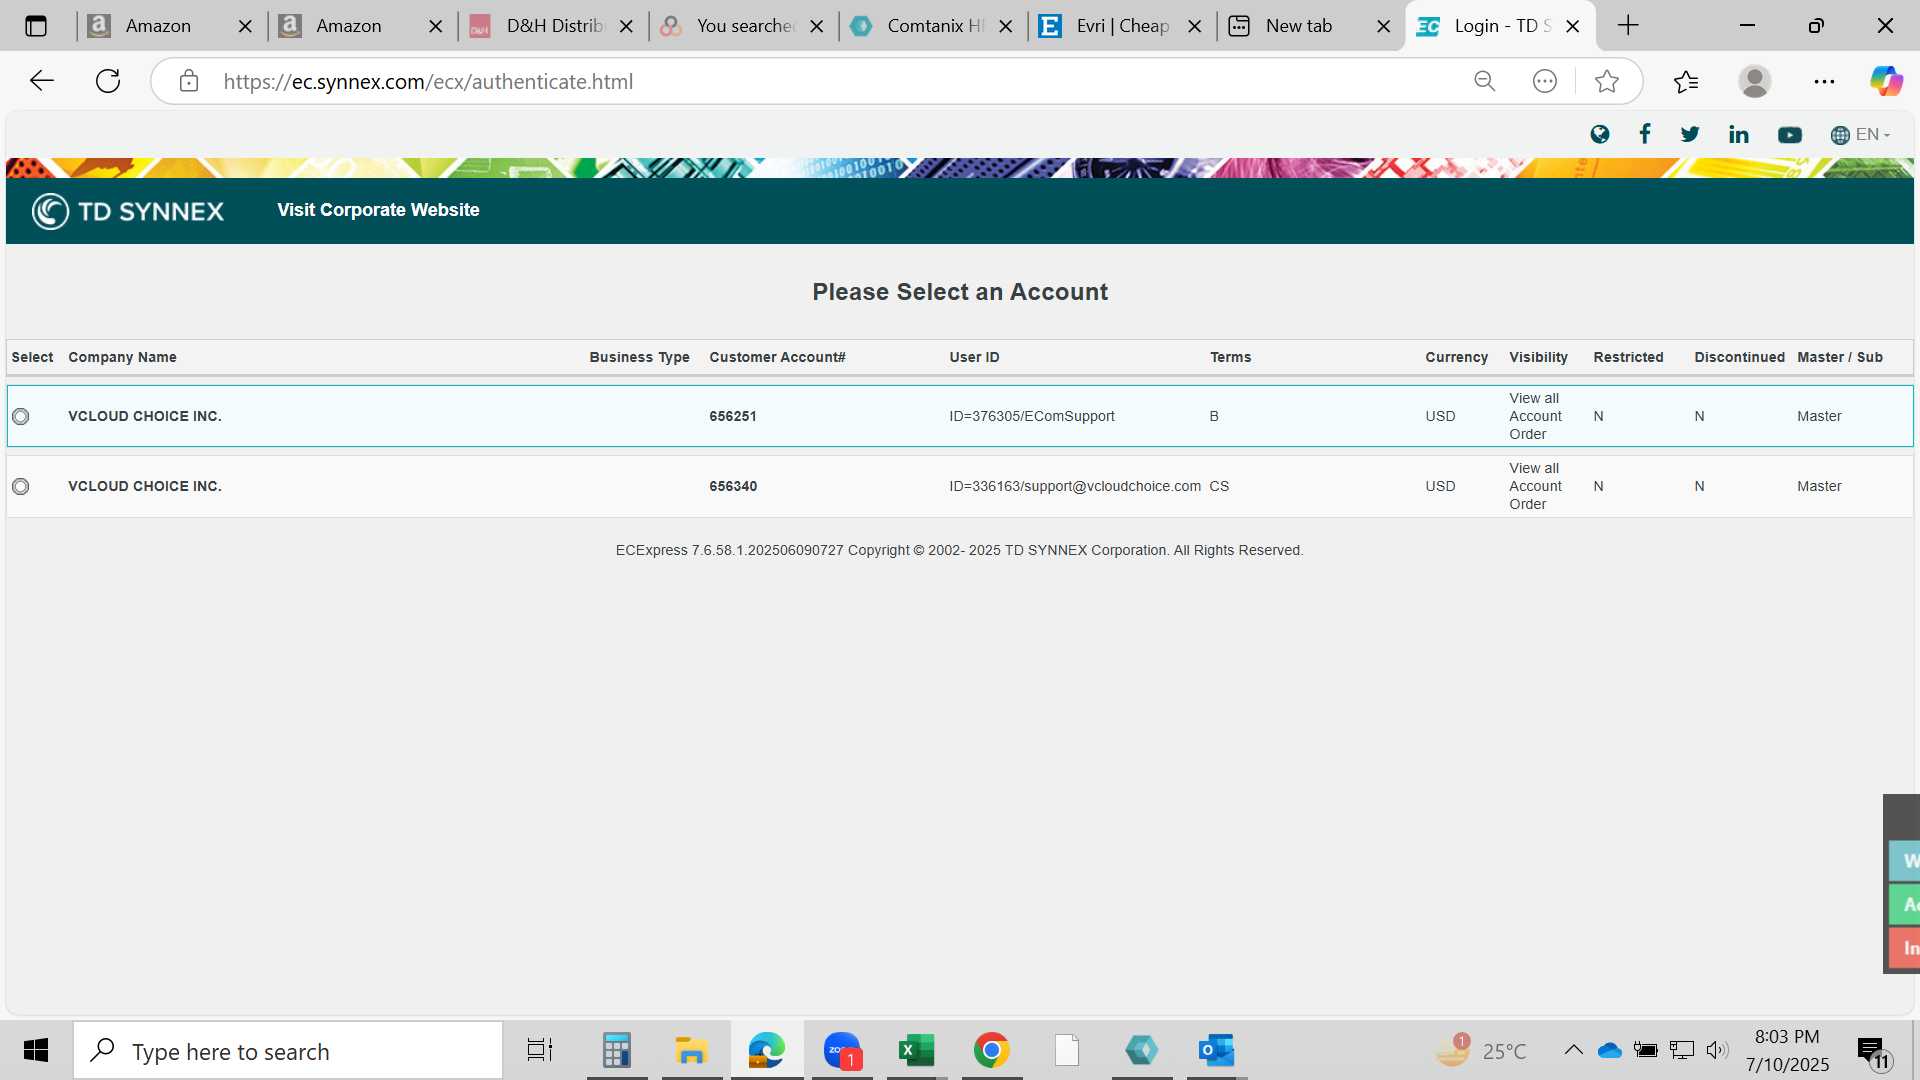
Task: Expand the EN language dropdown
Action: 1860,134
